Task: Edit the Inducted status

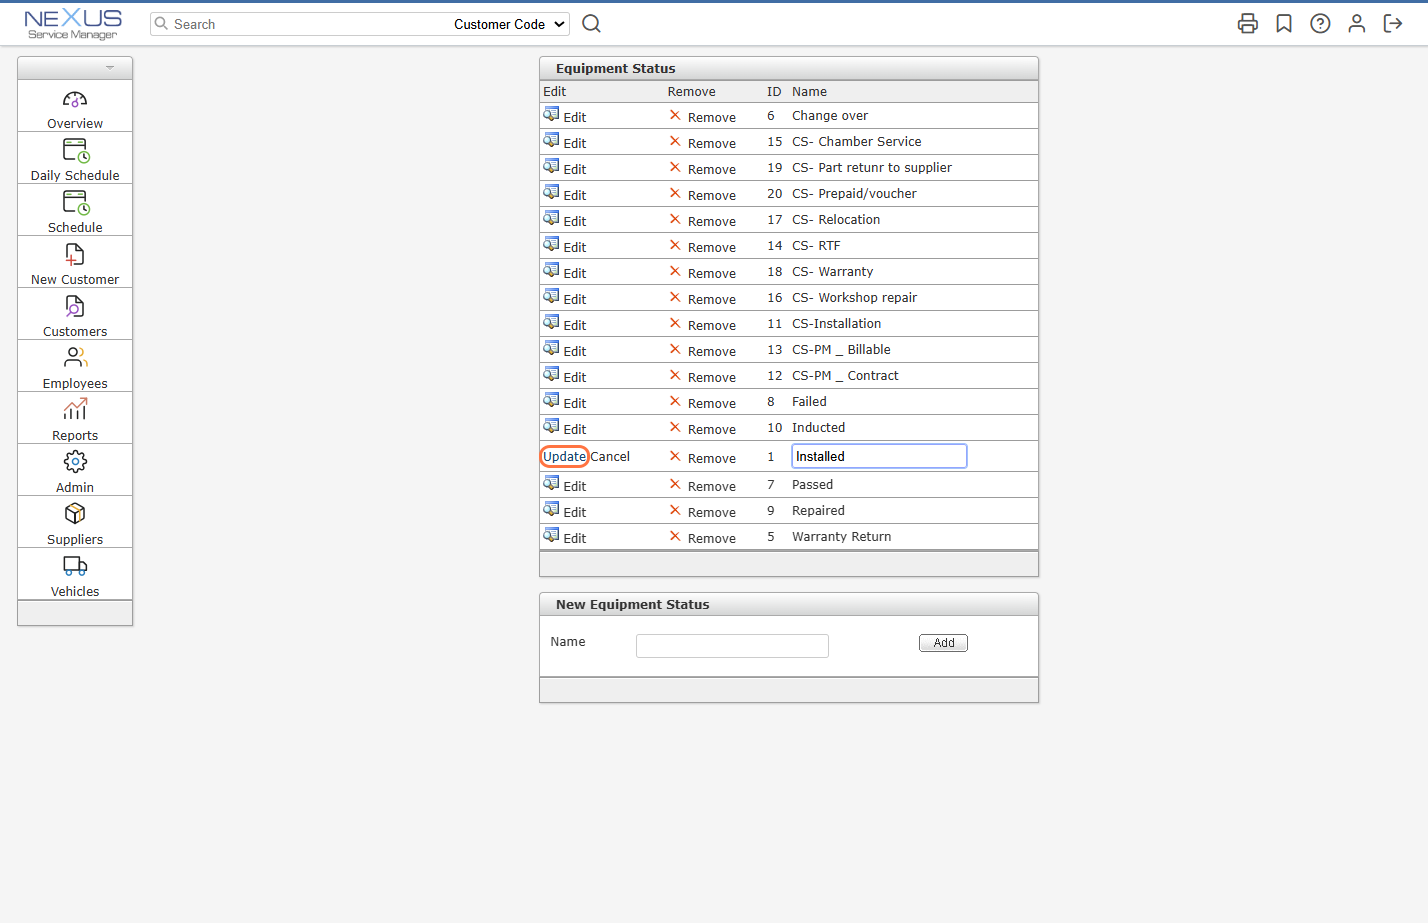Action: (565, 428)
